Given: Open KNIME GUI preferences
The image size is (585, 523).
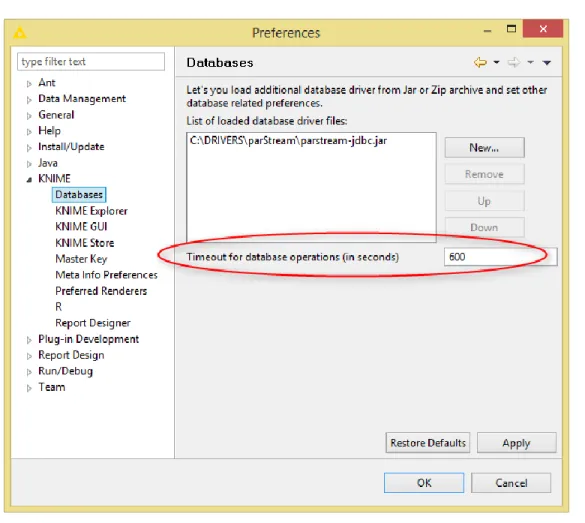Looking at the screenshot, I should coord(81,226).
